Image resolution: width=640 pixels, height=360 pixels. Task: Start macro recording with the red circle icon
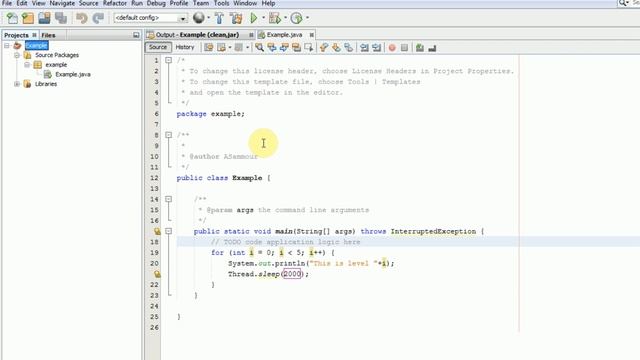click(x=392, y=48)
